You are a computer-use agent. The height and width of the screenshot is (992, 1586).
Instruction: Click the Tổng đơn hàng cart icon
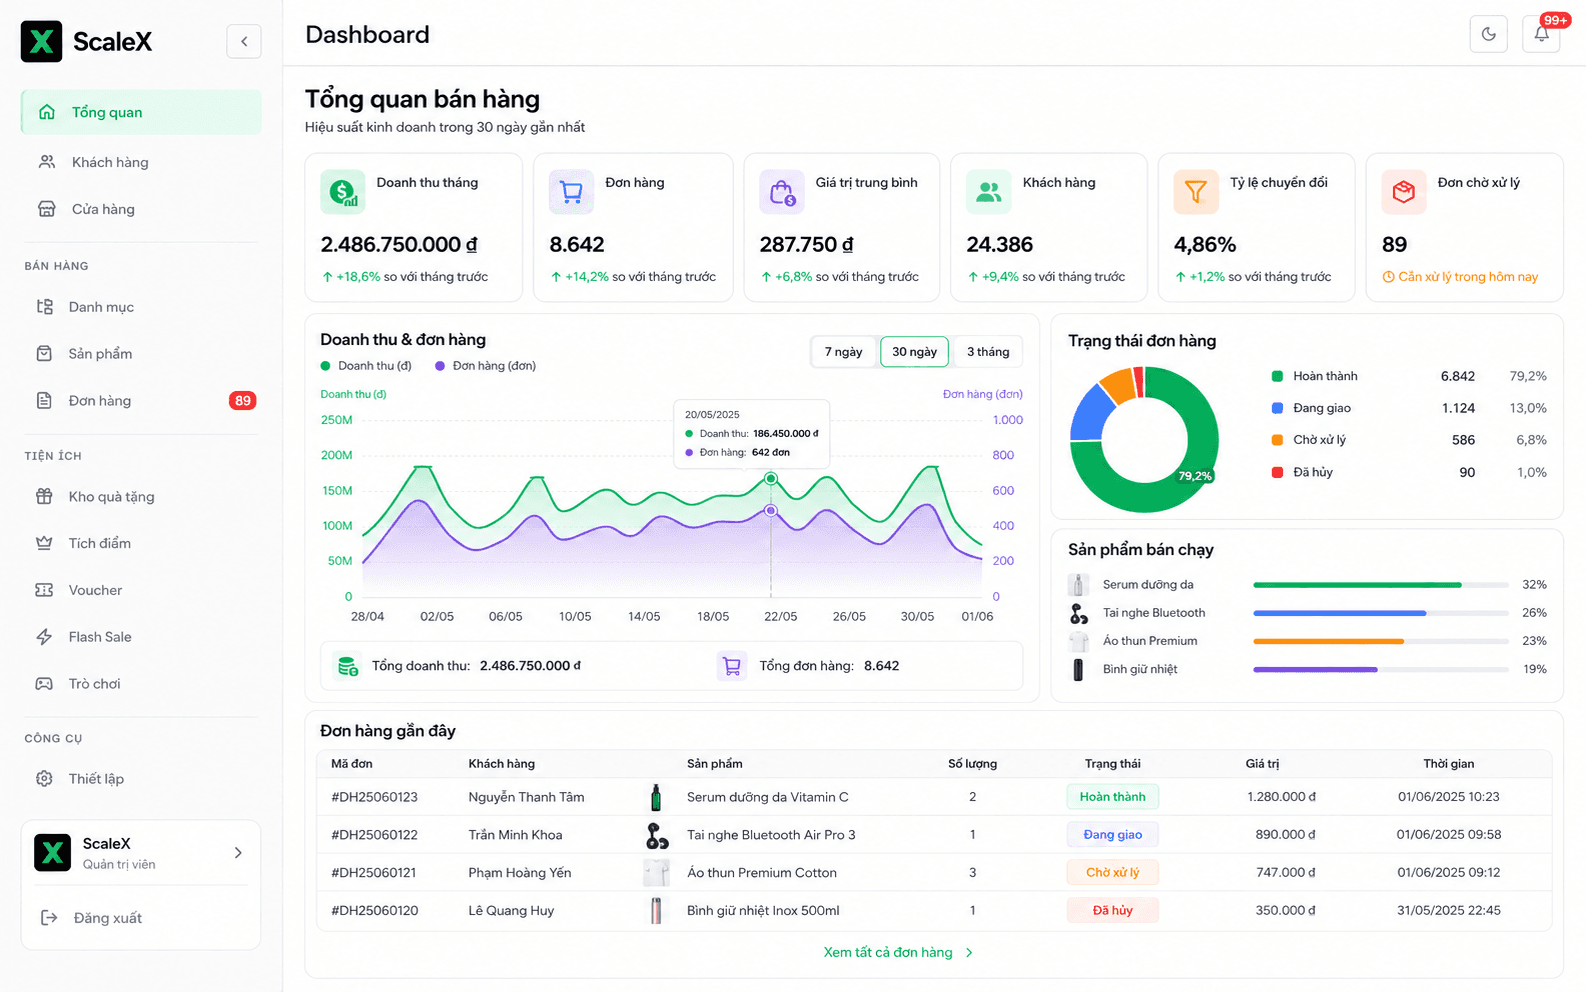(732, 666)
